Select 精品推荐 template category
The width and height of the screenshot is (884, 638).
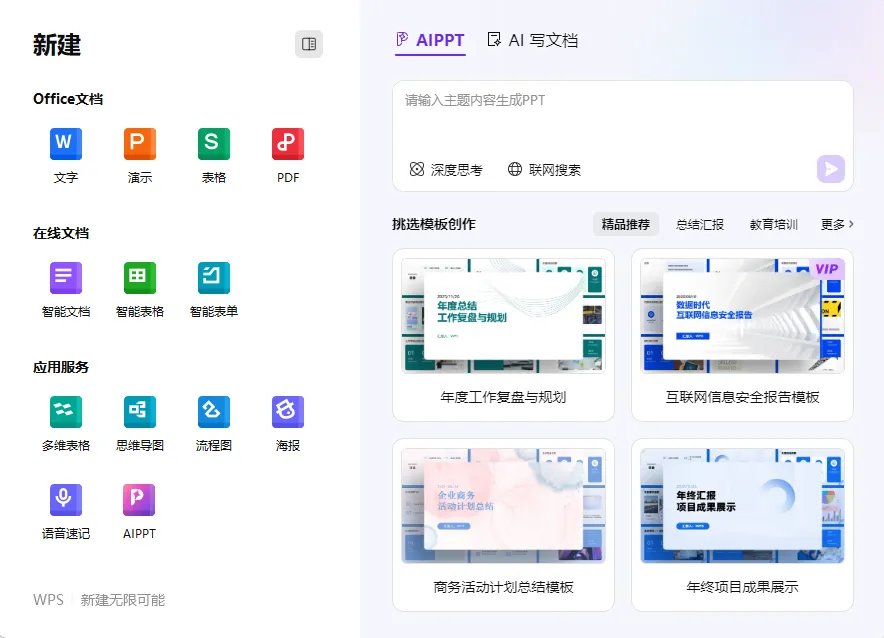[x=626, y=224]
